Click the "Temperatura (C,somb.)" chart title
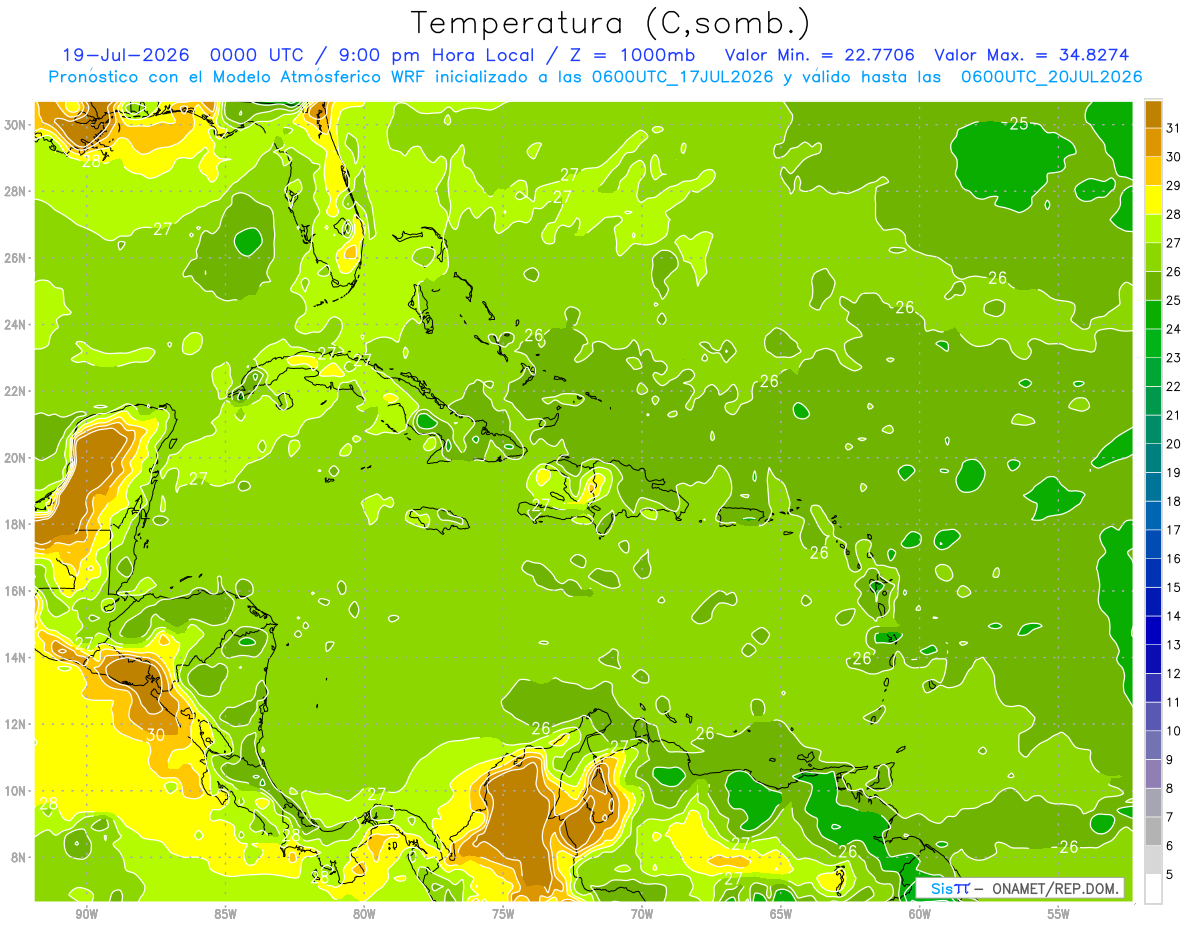 [x=611, y=23]
